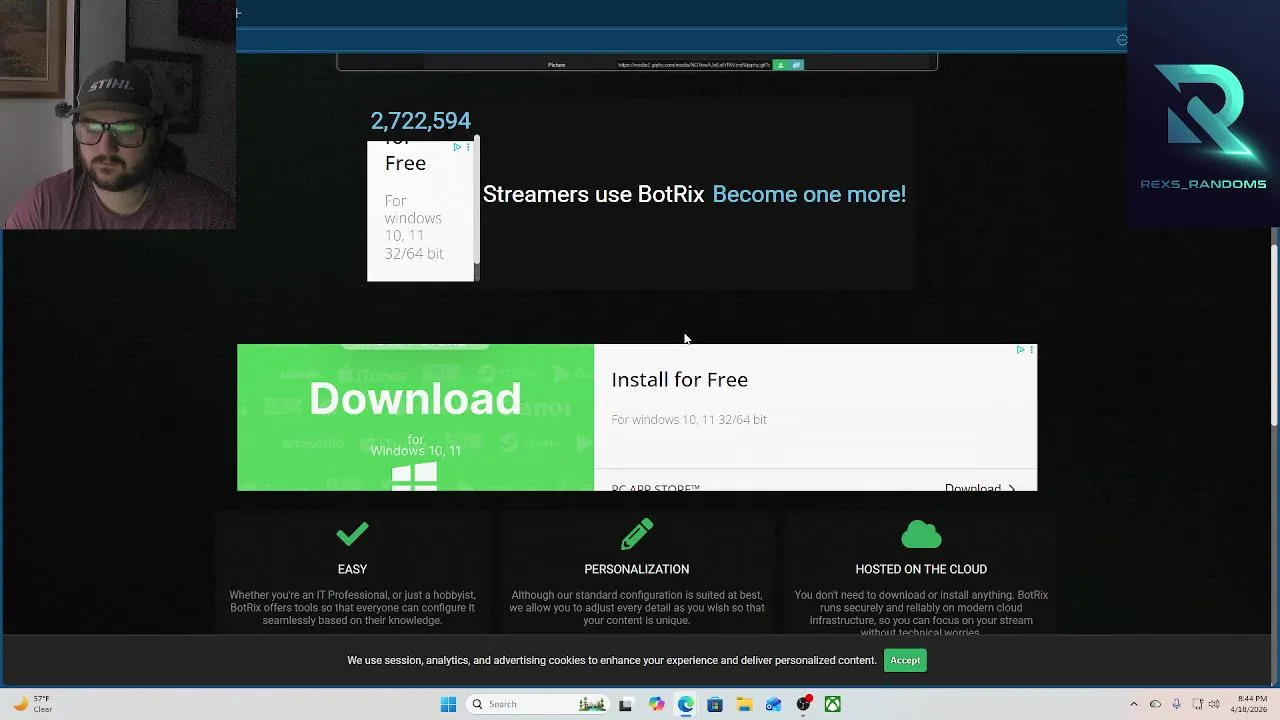Click the HOSTED ON THE CLOUD heading
The image size is (1280, 720).
[921, 569]
